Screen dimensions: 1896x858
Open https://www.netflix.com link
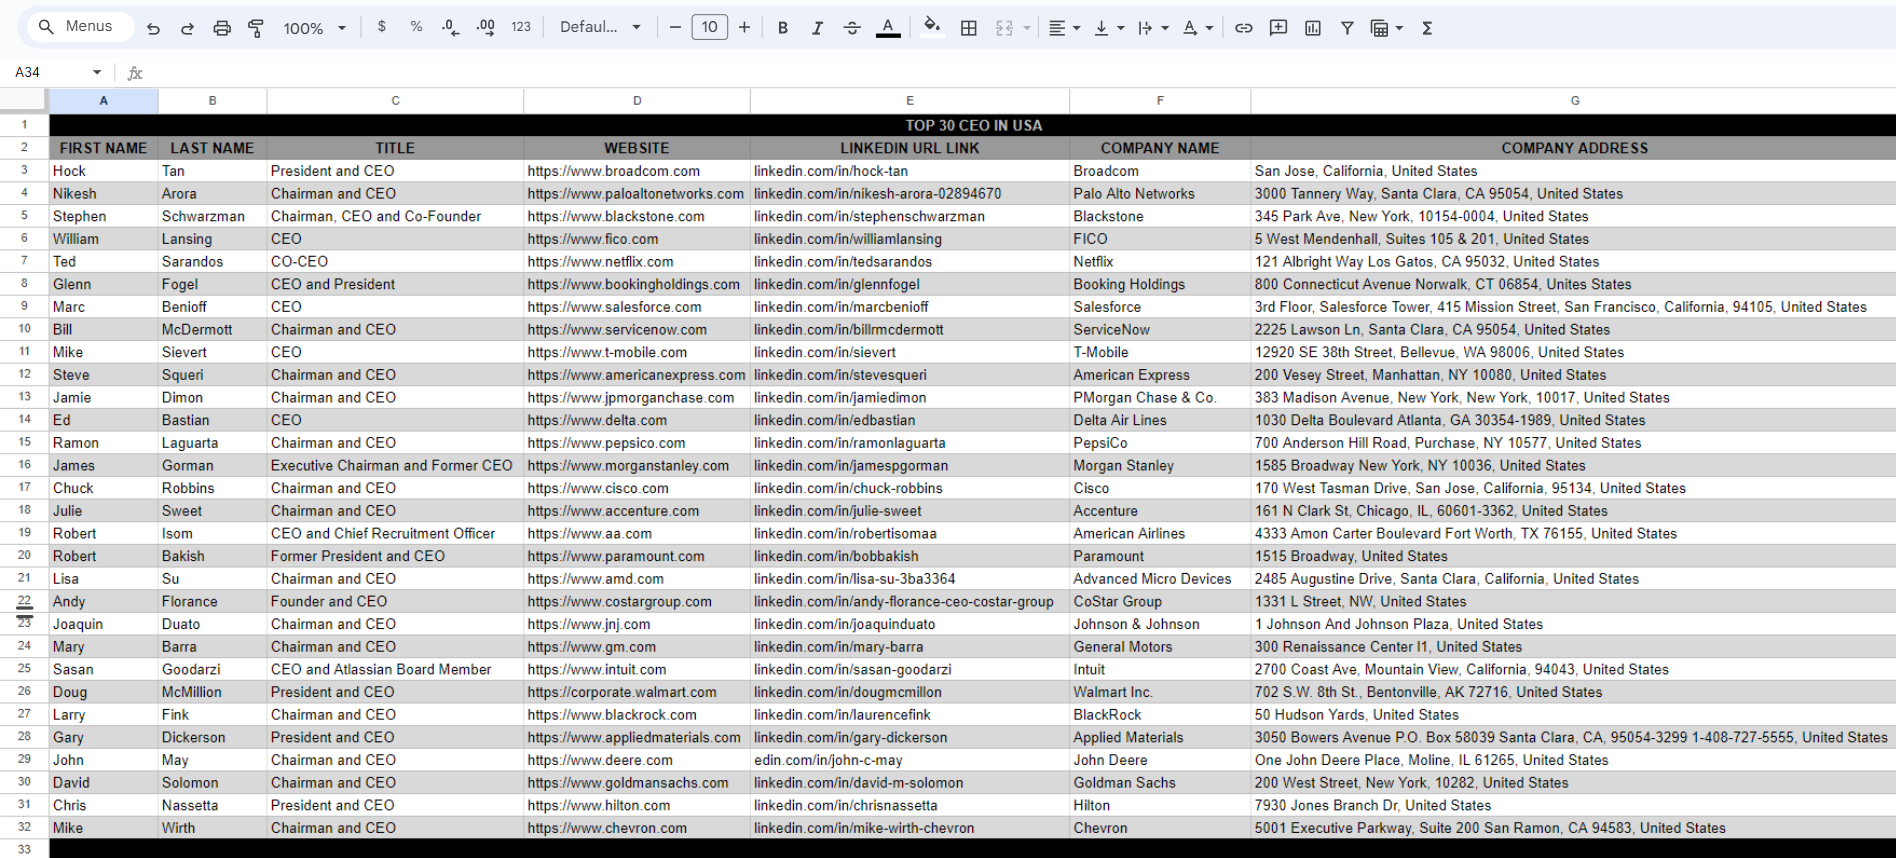click(600, 262)
